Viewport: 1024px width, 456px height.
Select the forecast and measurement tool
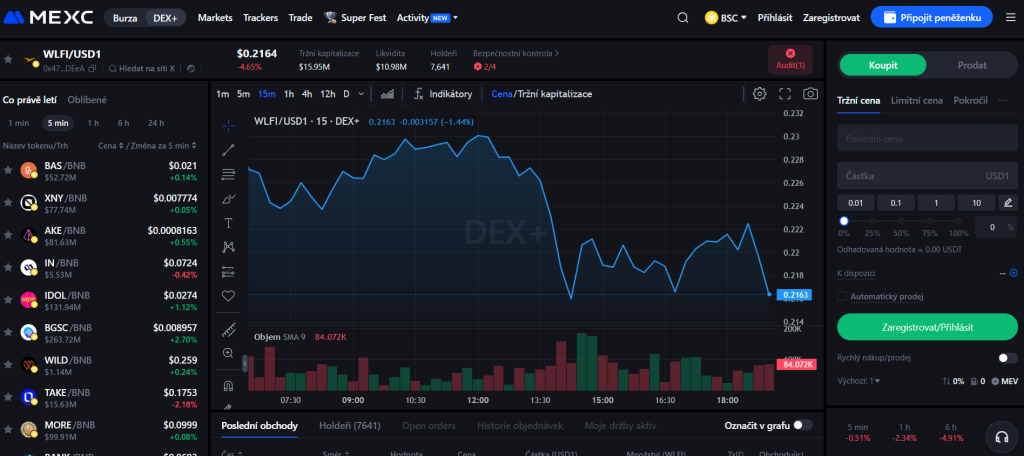pyautogui.click(x=228, y=271)
